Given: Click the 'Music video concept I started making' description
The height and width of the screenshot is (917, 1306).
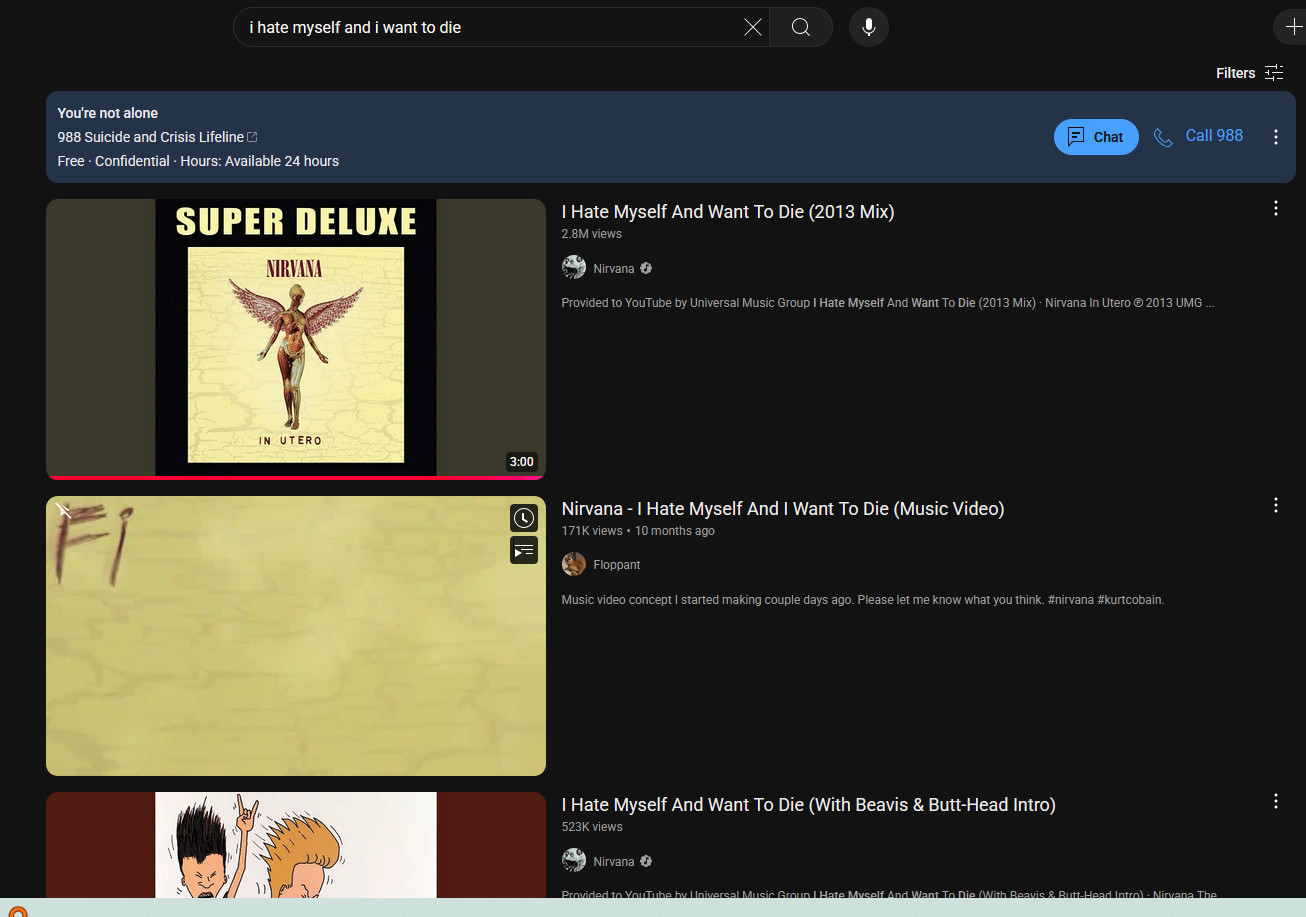Looking at the screenshot, I should coord(863,600).
